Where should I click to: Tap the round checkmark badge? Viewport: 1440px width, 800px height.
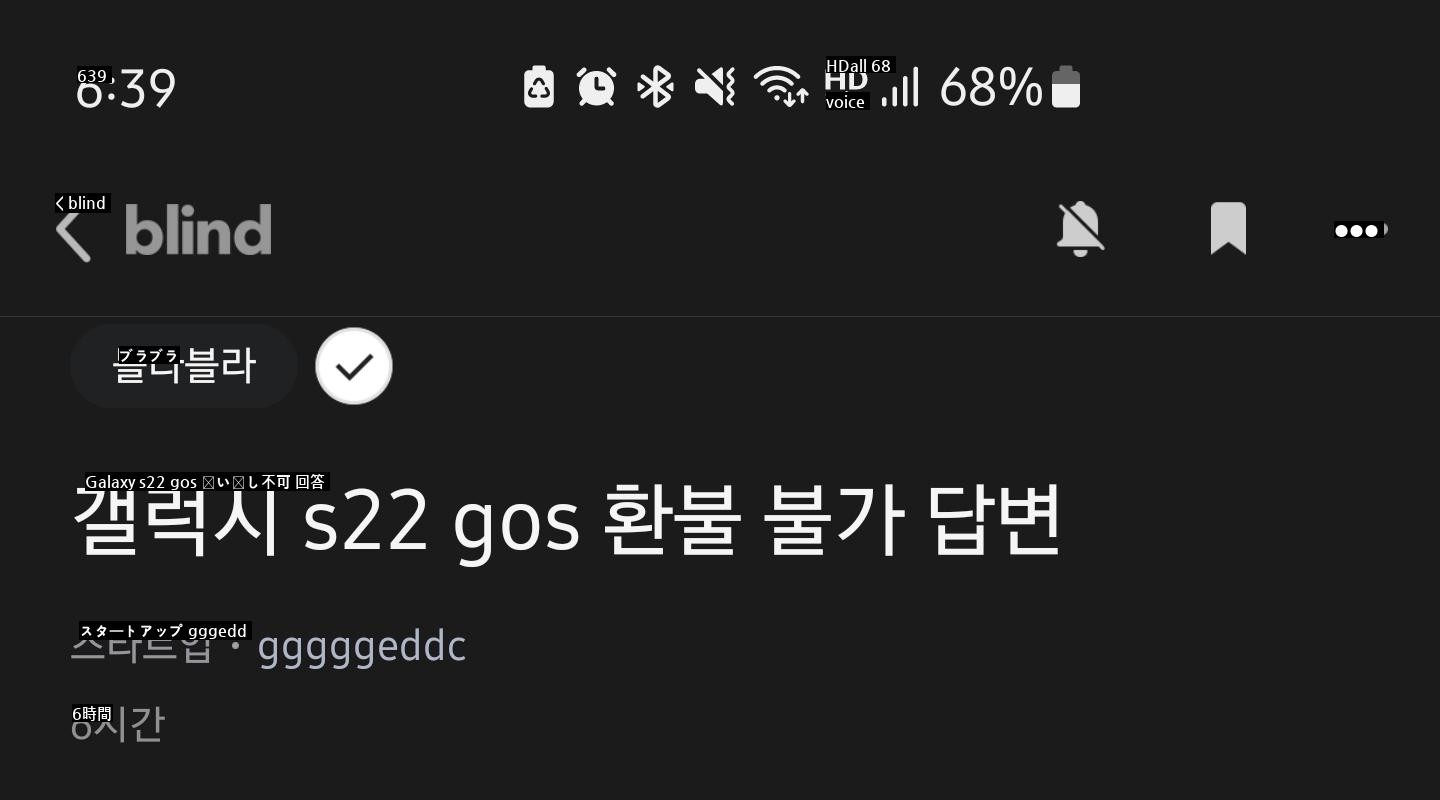(x=354, y=366)
